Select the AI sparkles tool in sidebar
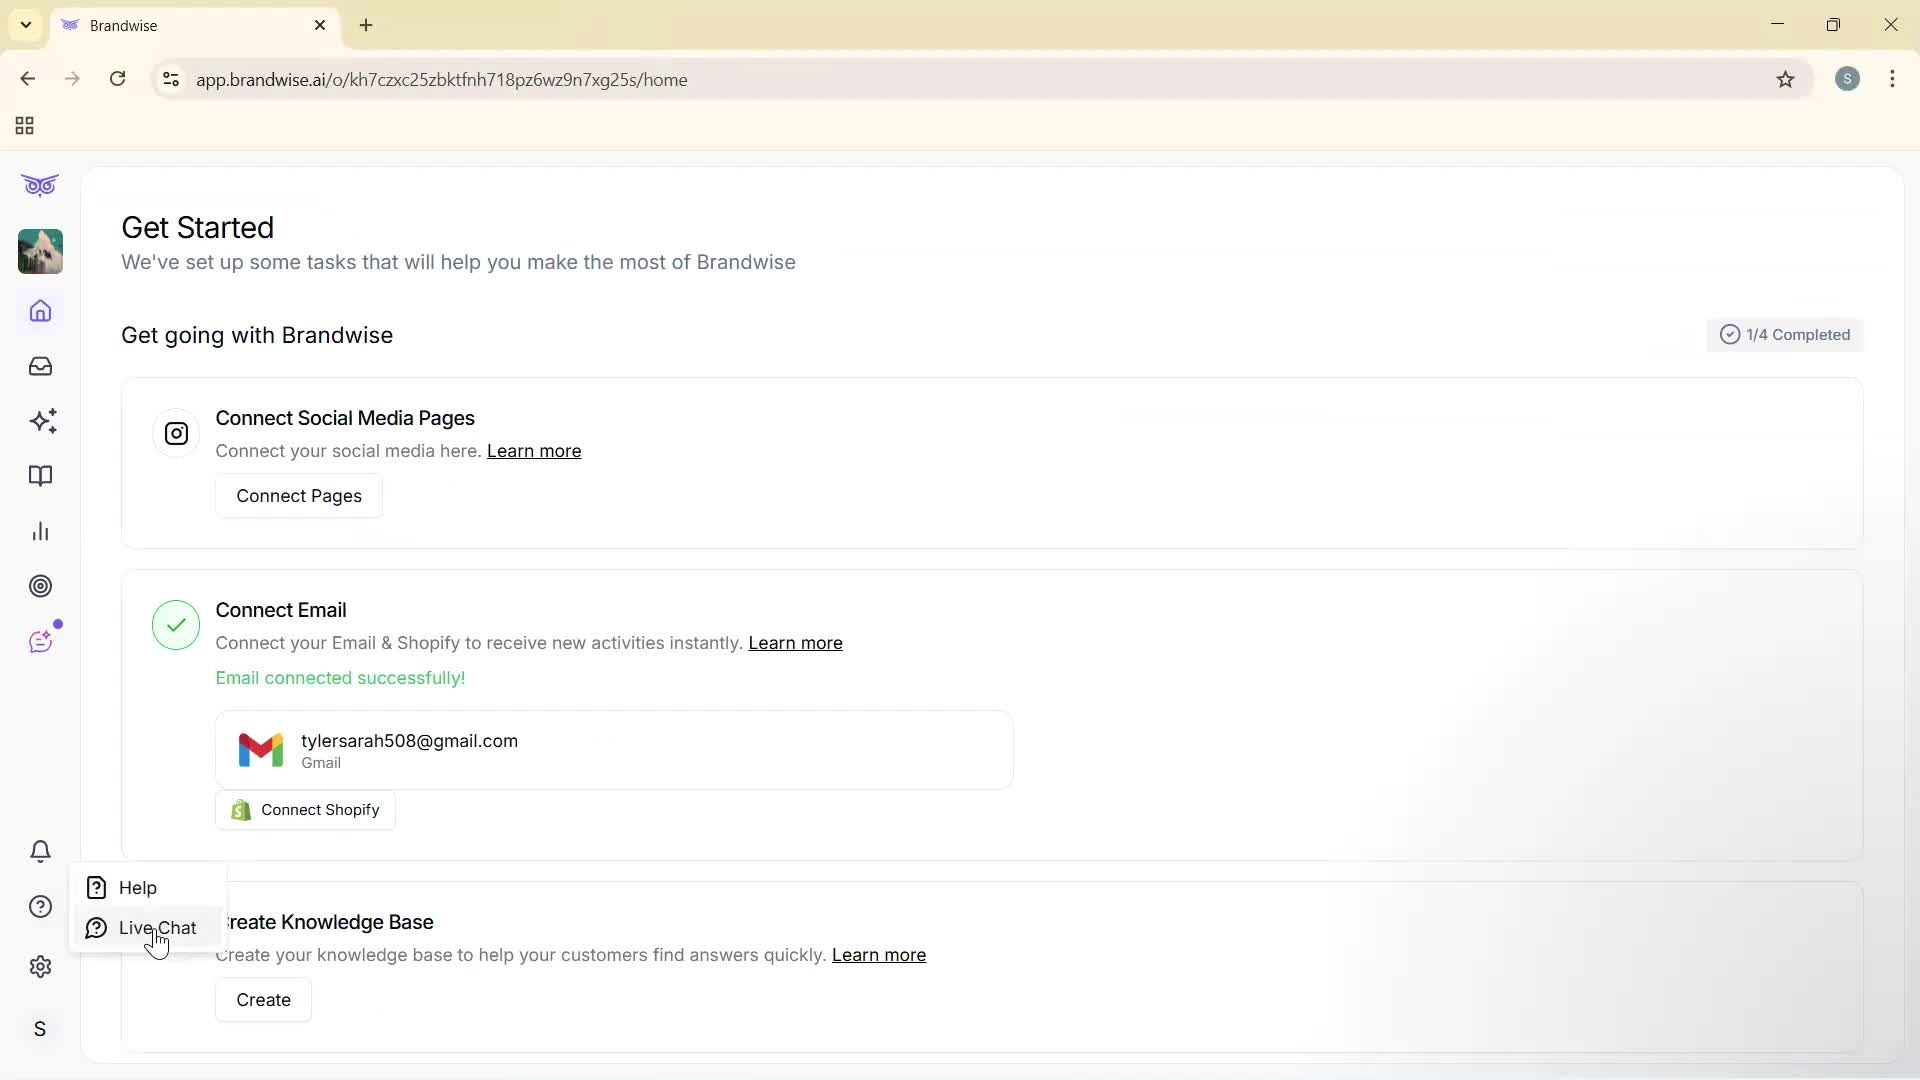 (43, 421)
